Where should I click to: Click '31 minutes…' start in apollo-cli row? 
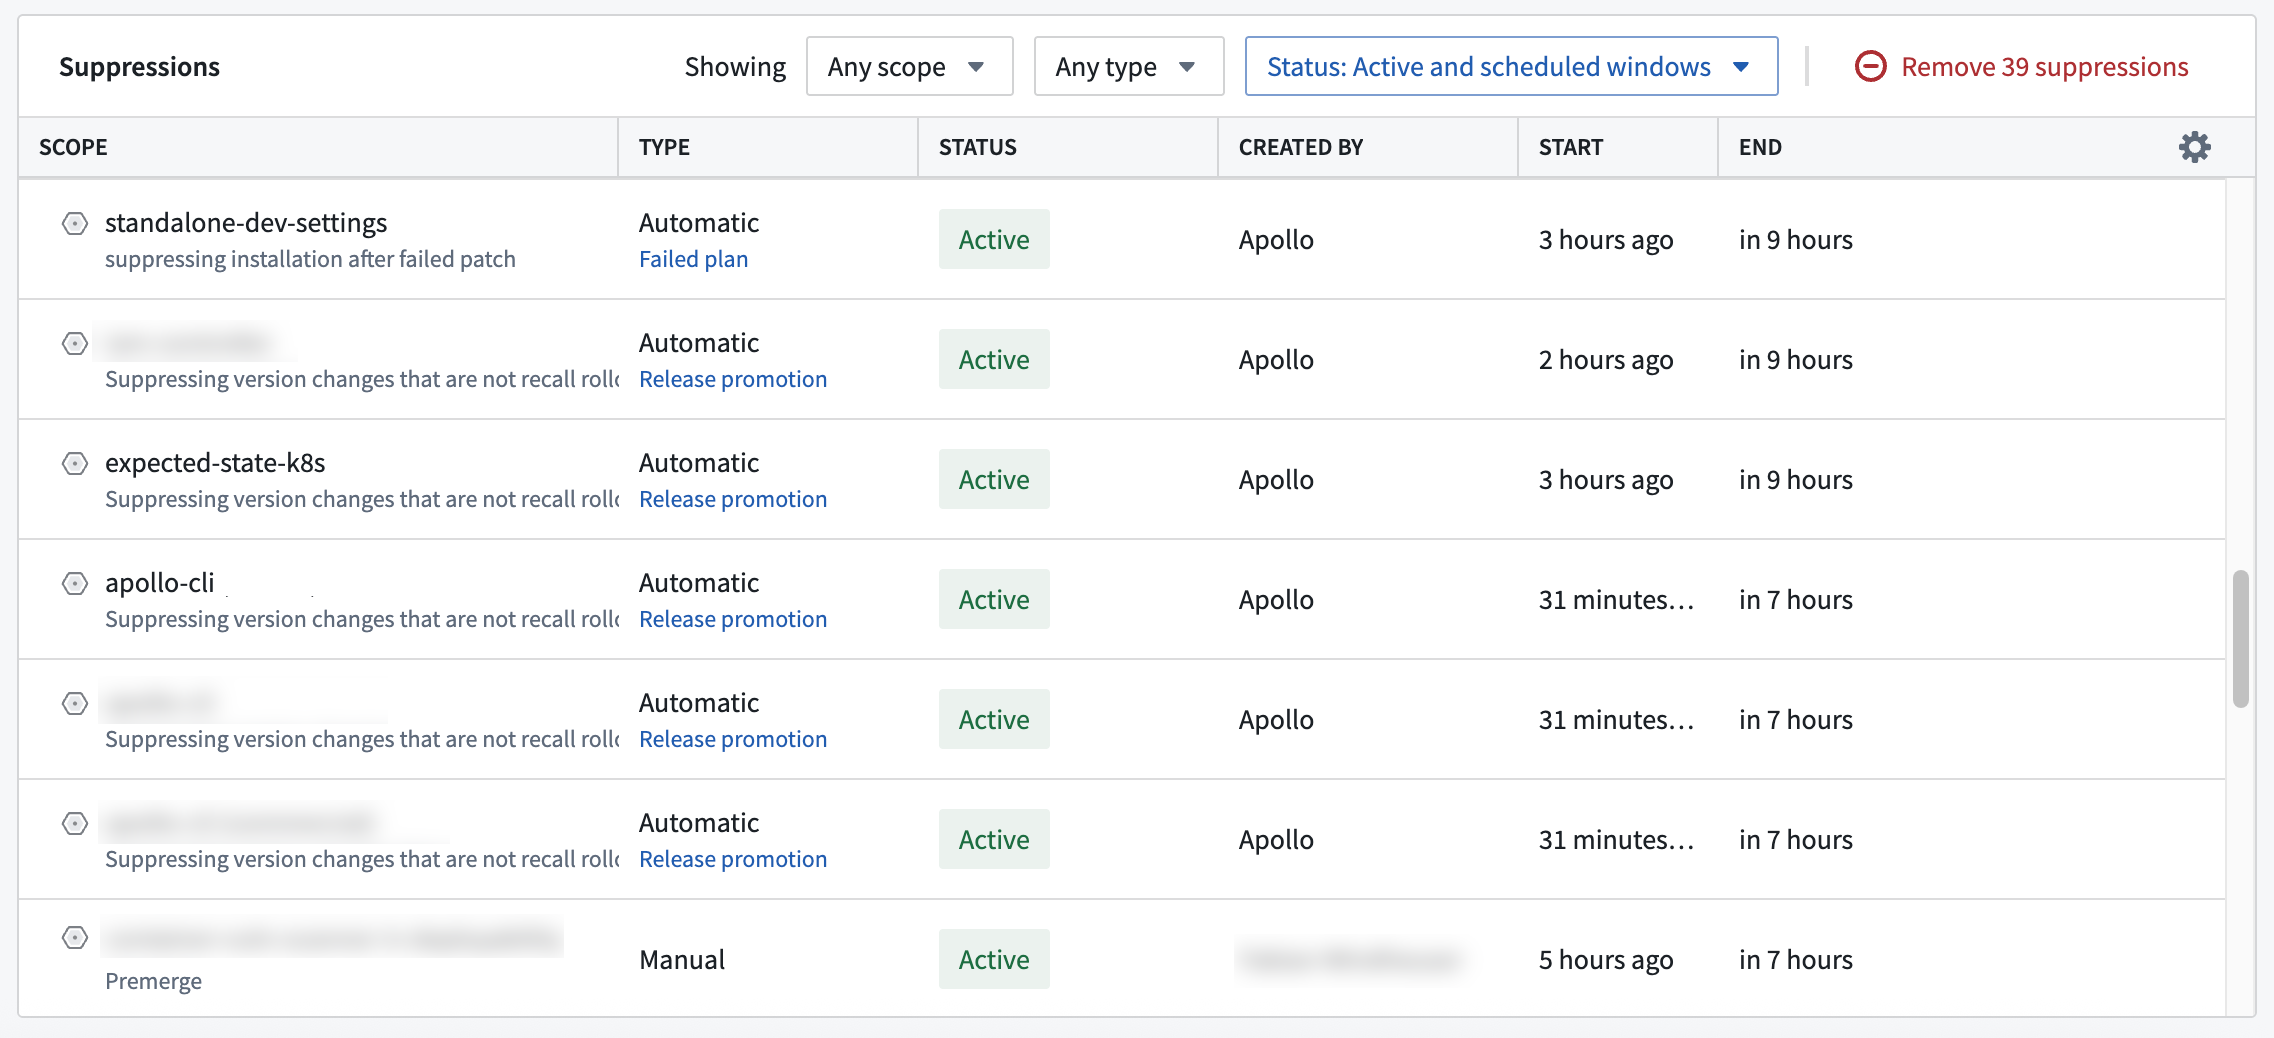point(1616,600)
